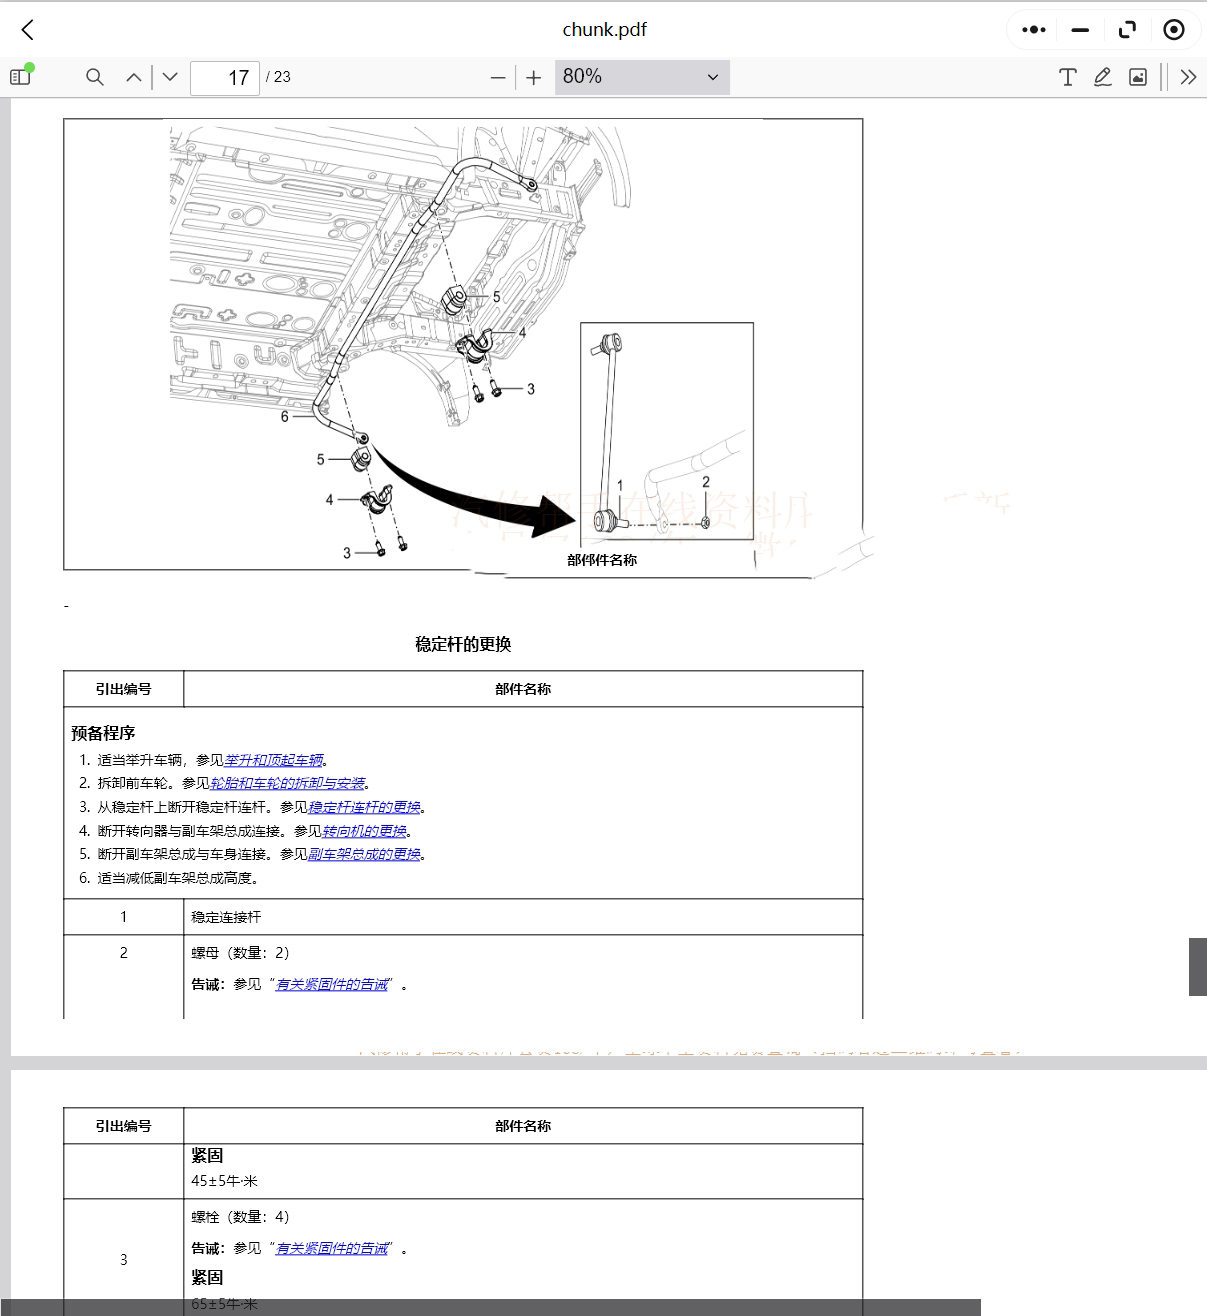Select the Draw pencil tool
The image size is (1207, 1316).
(x=1102, y=77)
